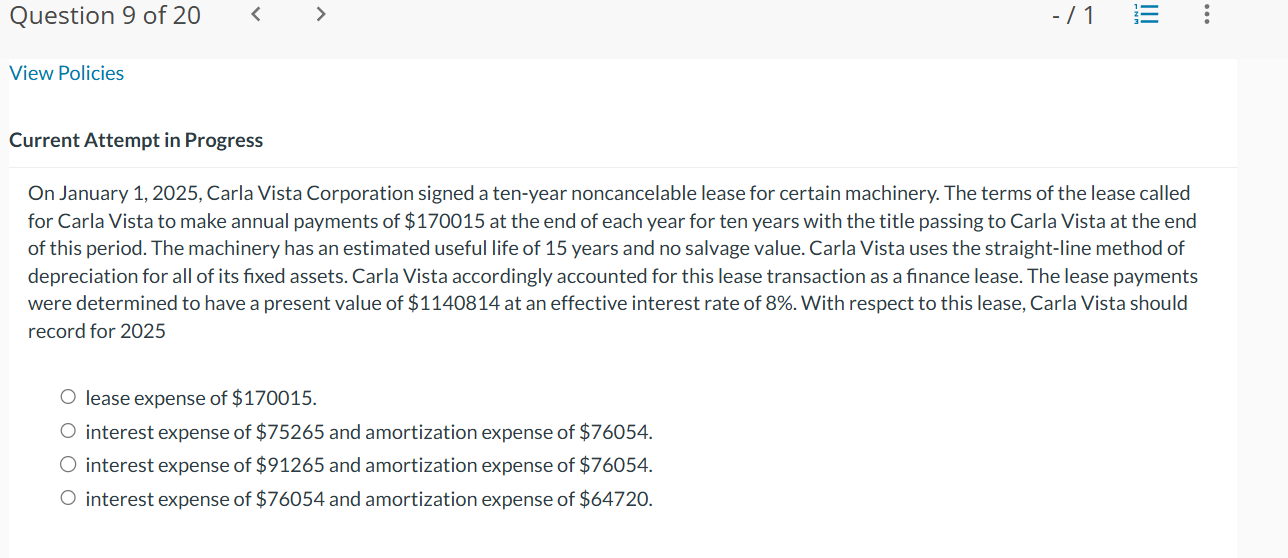This screenshot has height=558, width=1288.
Task: Click the '- / 1' score indicator
Action: (x=1074, y=16)
